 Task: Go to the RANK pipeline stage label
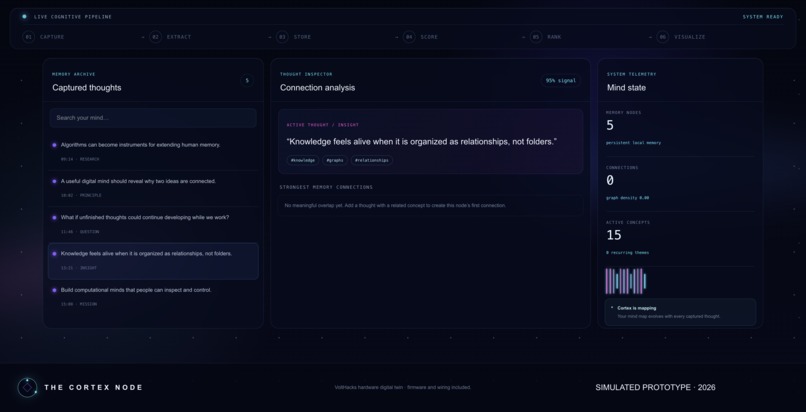click(554, 37)
